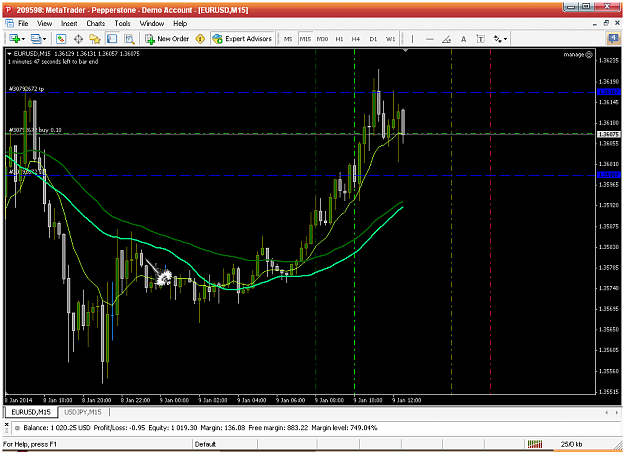Open the Tools menu

(122, 24)
